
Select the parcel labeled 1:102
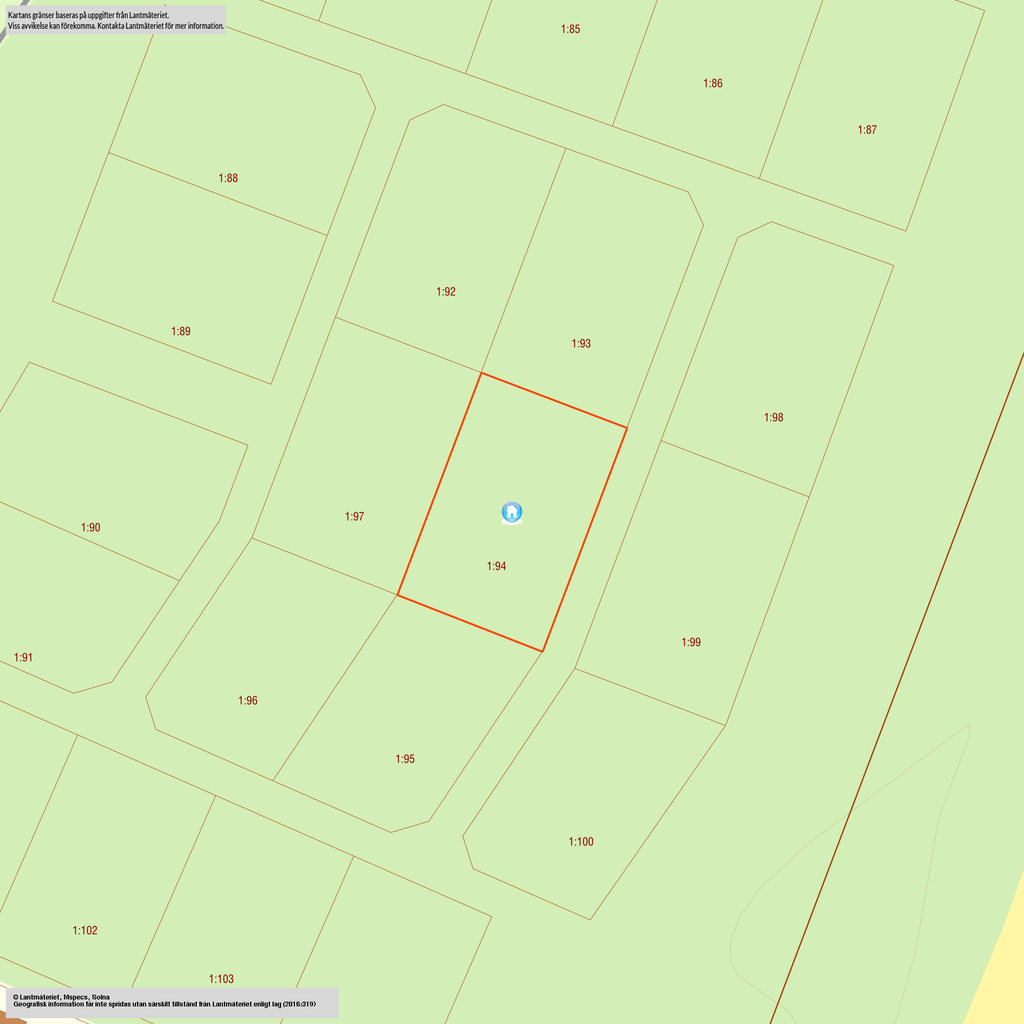[85, 930]
